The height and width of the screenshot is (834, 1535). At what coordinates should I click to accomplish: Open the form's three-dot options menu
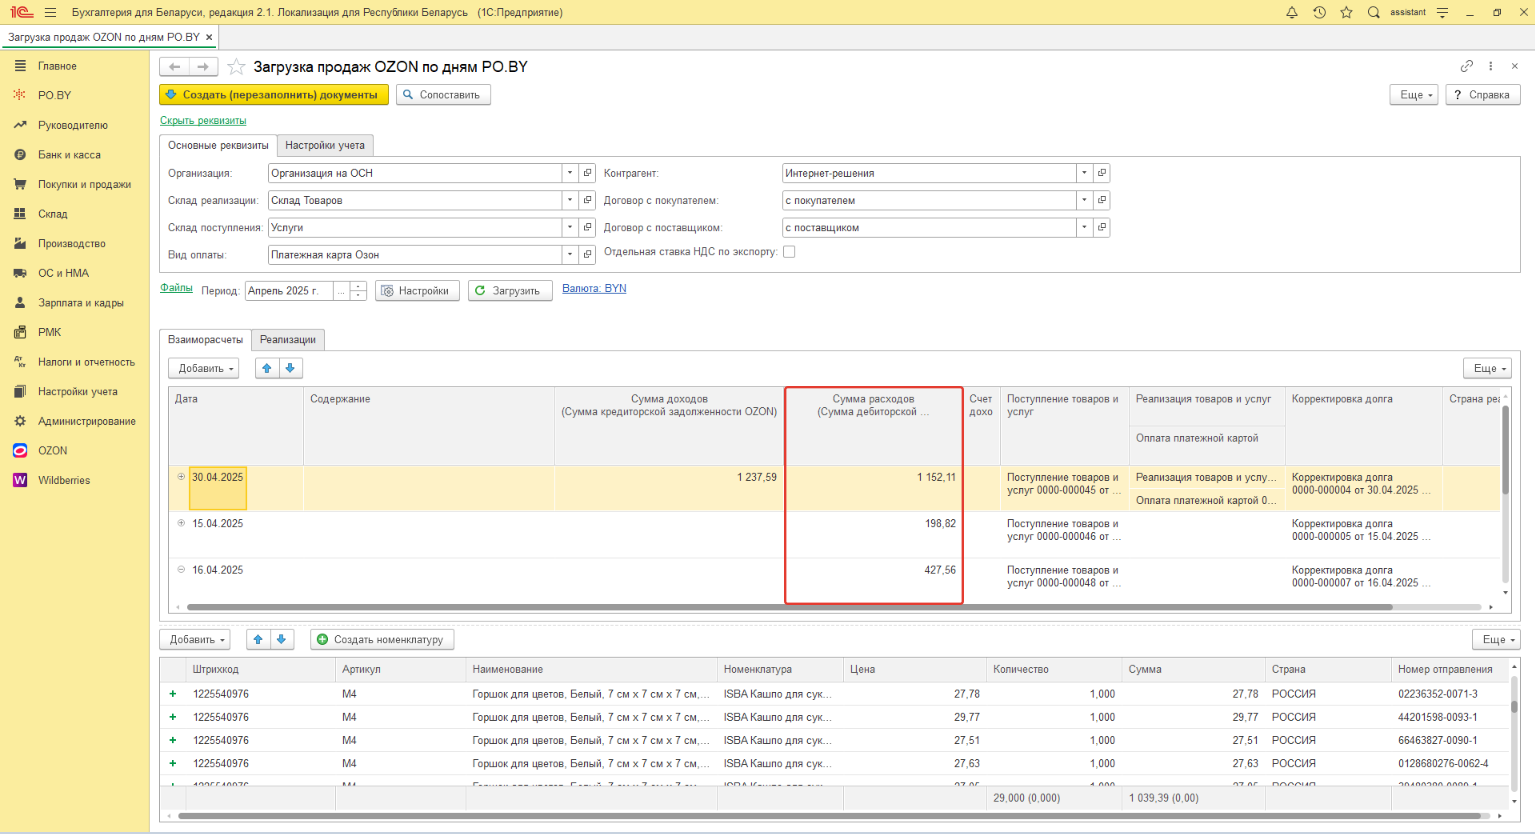[x=1491, y=66]
